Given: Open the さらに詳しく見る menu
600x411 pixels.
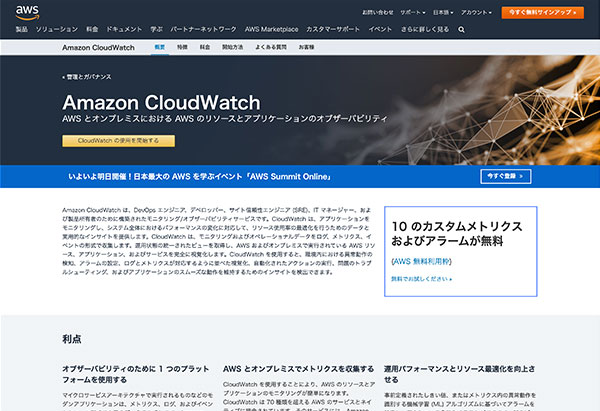Looking at the screenshot, I should click(x=425, y=29).
